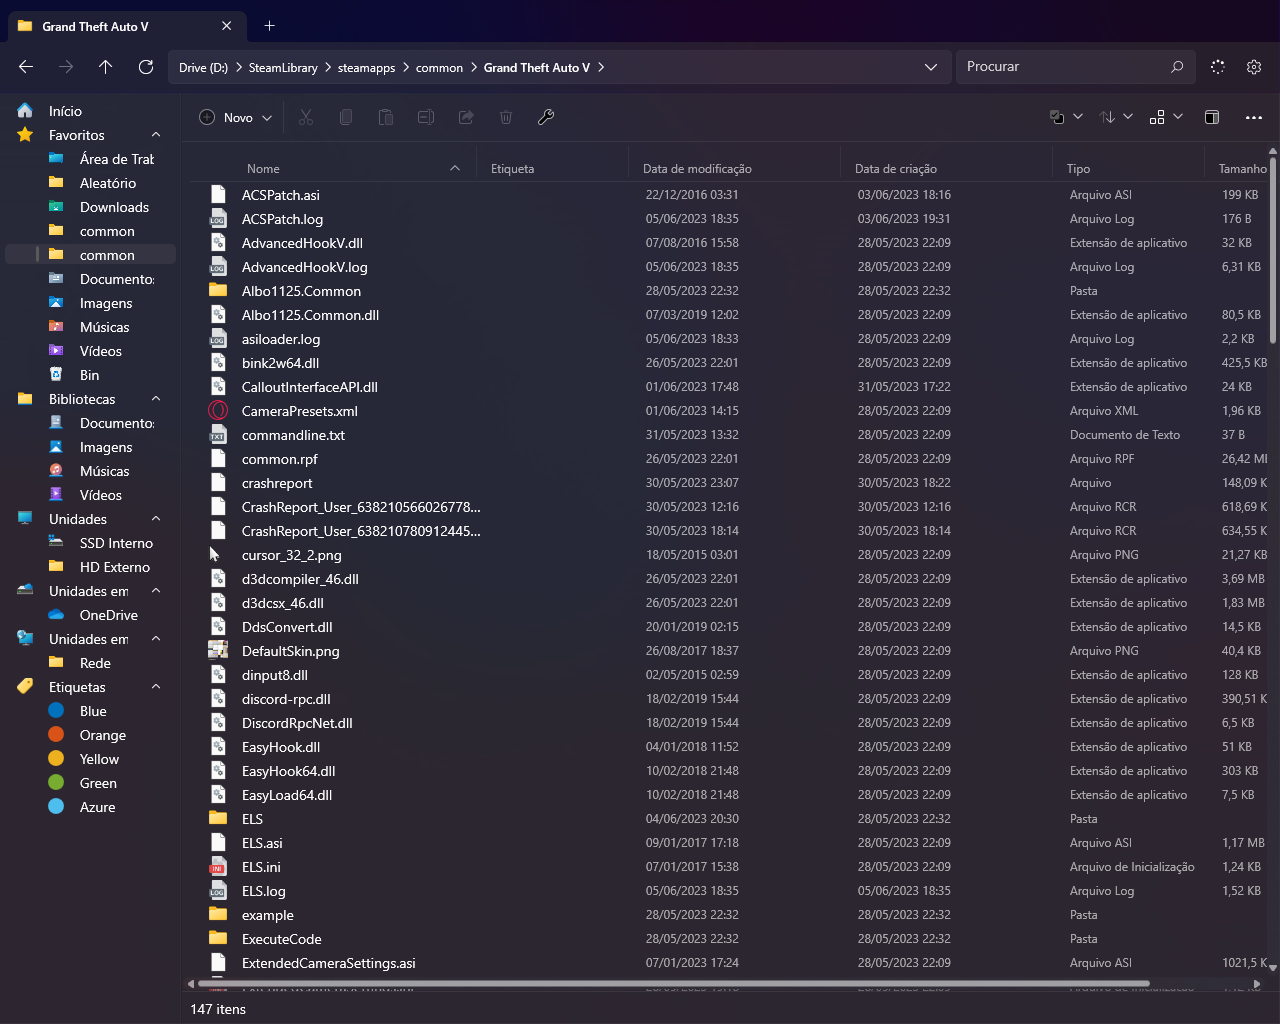The width and height of the screenshot is (1280, 1024).
Task: Refresh the current folder view
Action: click(146, 67)
